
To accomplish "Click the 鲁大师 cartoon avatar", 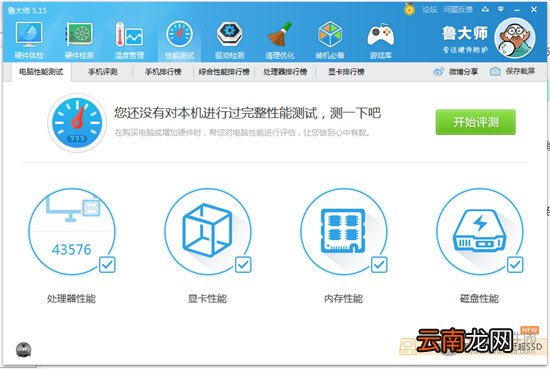I will pos(515,38).
